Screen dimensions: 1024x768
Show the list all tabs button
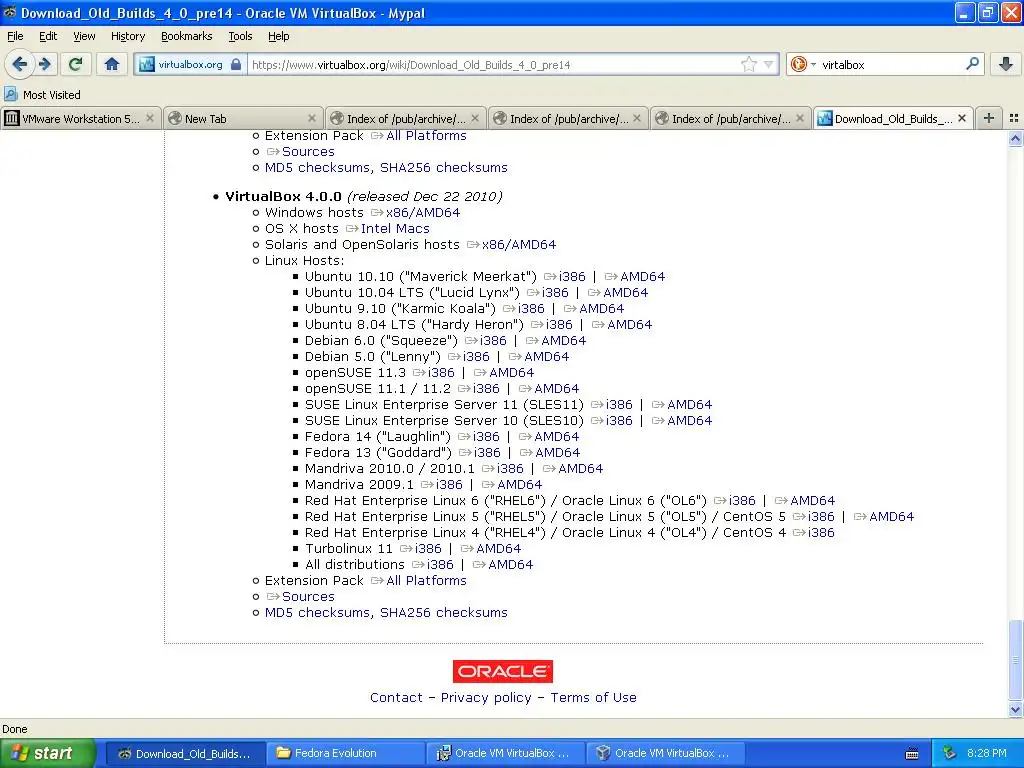[x=1014, y=118]
